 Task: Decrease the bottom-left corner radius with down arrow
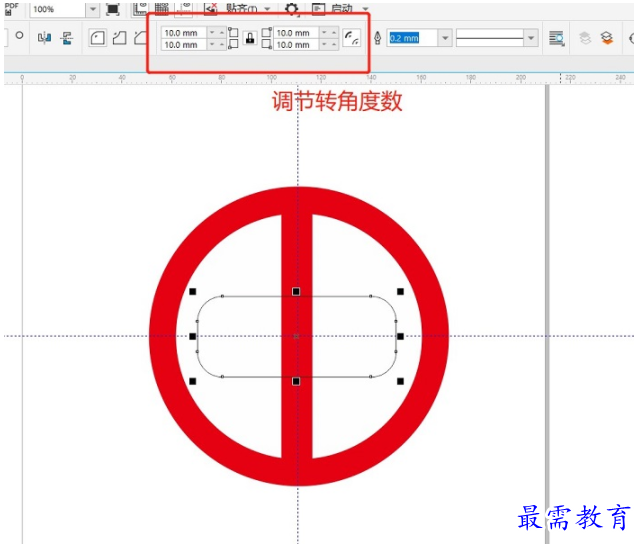click(x=212, y=44)
